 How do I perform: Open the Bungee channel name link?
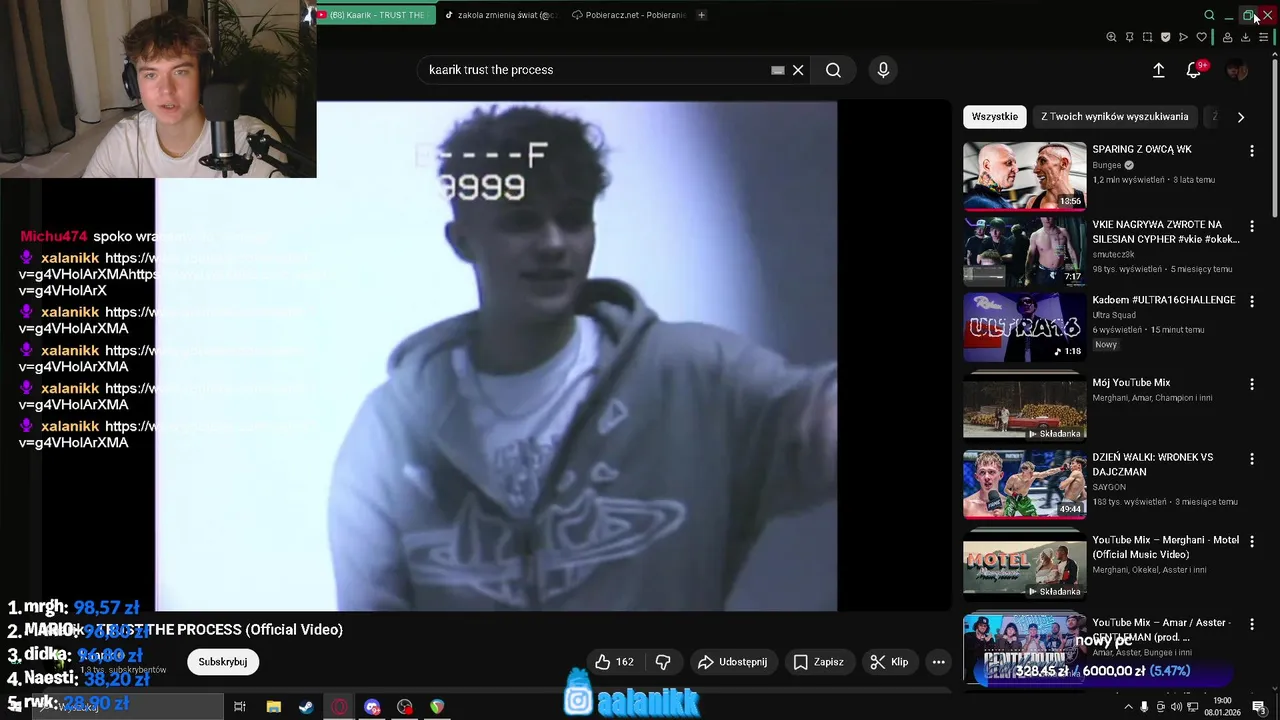[1107, 165]
